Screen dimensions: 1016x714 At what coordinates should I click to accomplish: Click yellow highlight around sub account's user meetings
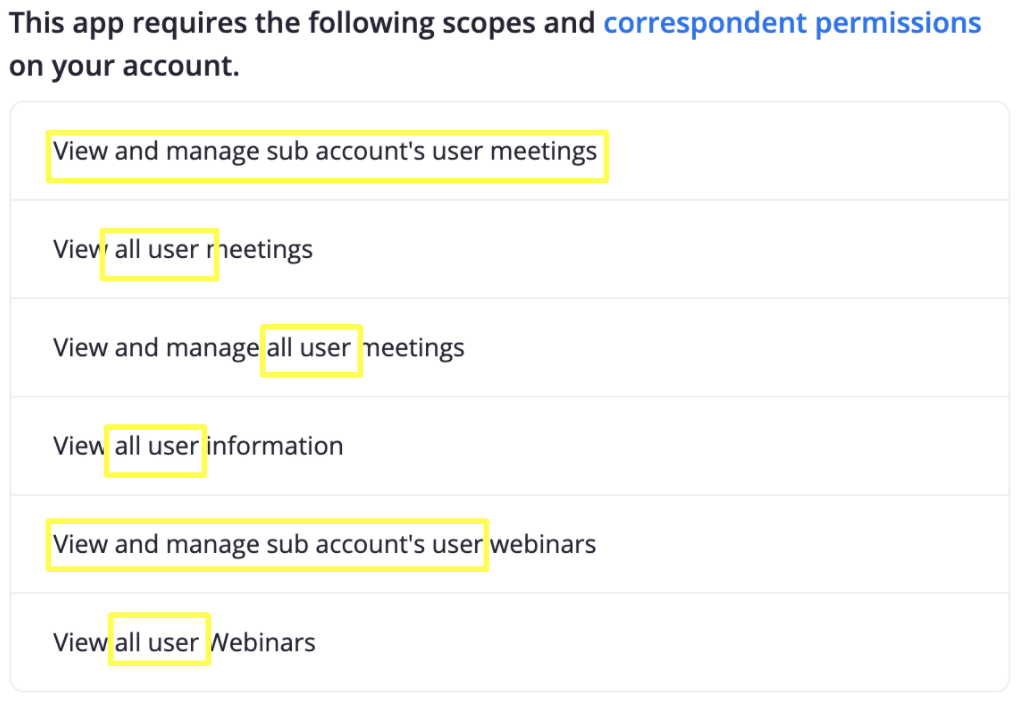pos(327,156)
